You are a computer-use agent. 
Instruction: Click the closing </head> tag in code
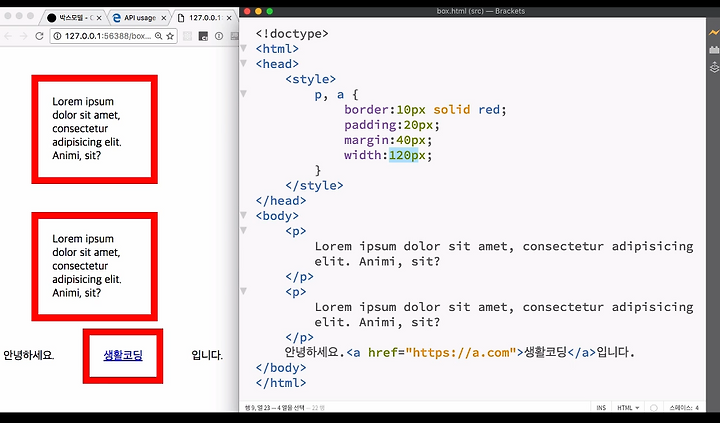pos(281,201)
